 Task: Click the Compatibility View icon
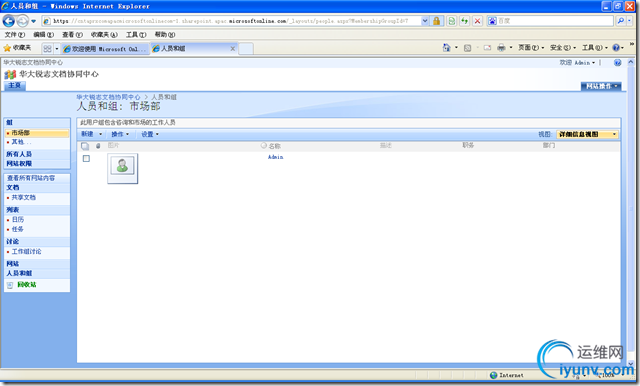click(452, 21)
